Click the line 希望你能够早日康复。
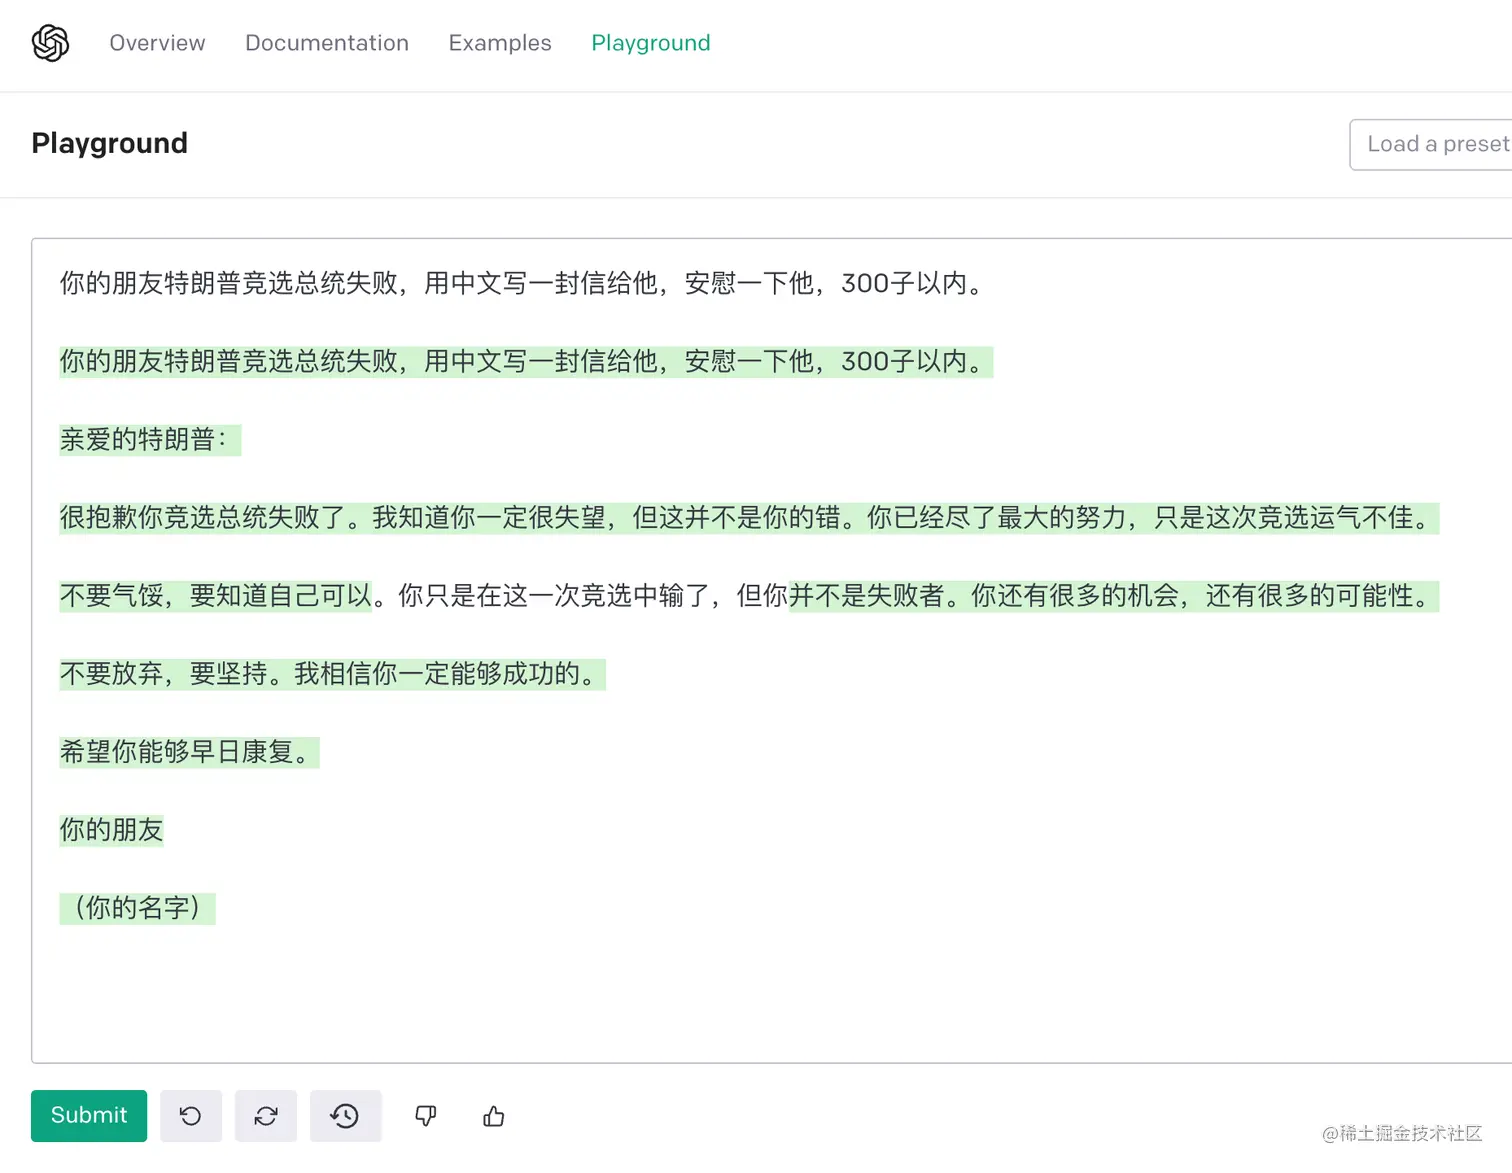1512x1173 pixels. (189, 751)
